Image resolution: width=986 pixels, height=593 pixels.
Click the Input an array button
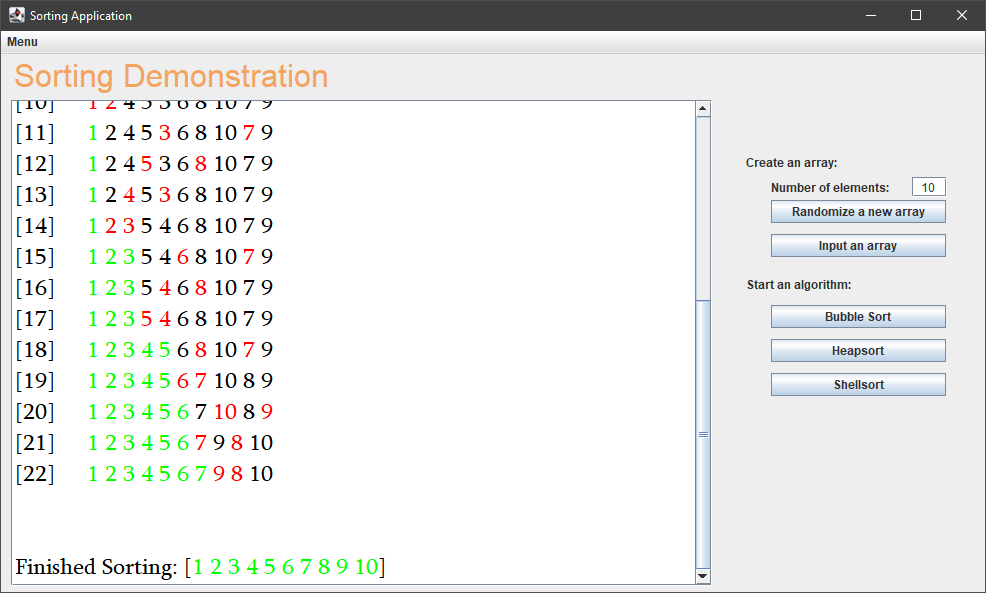858,246
